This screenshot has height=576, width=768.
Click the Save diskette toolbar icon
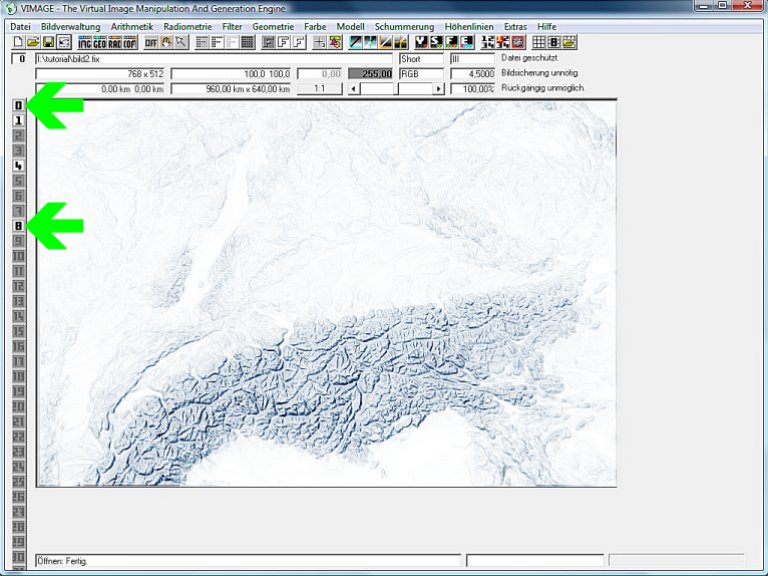pos(47,42)
